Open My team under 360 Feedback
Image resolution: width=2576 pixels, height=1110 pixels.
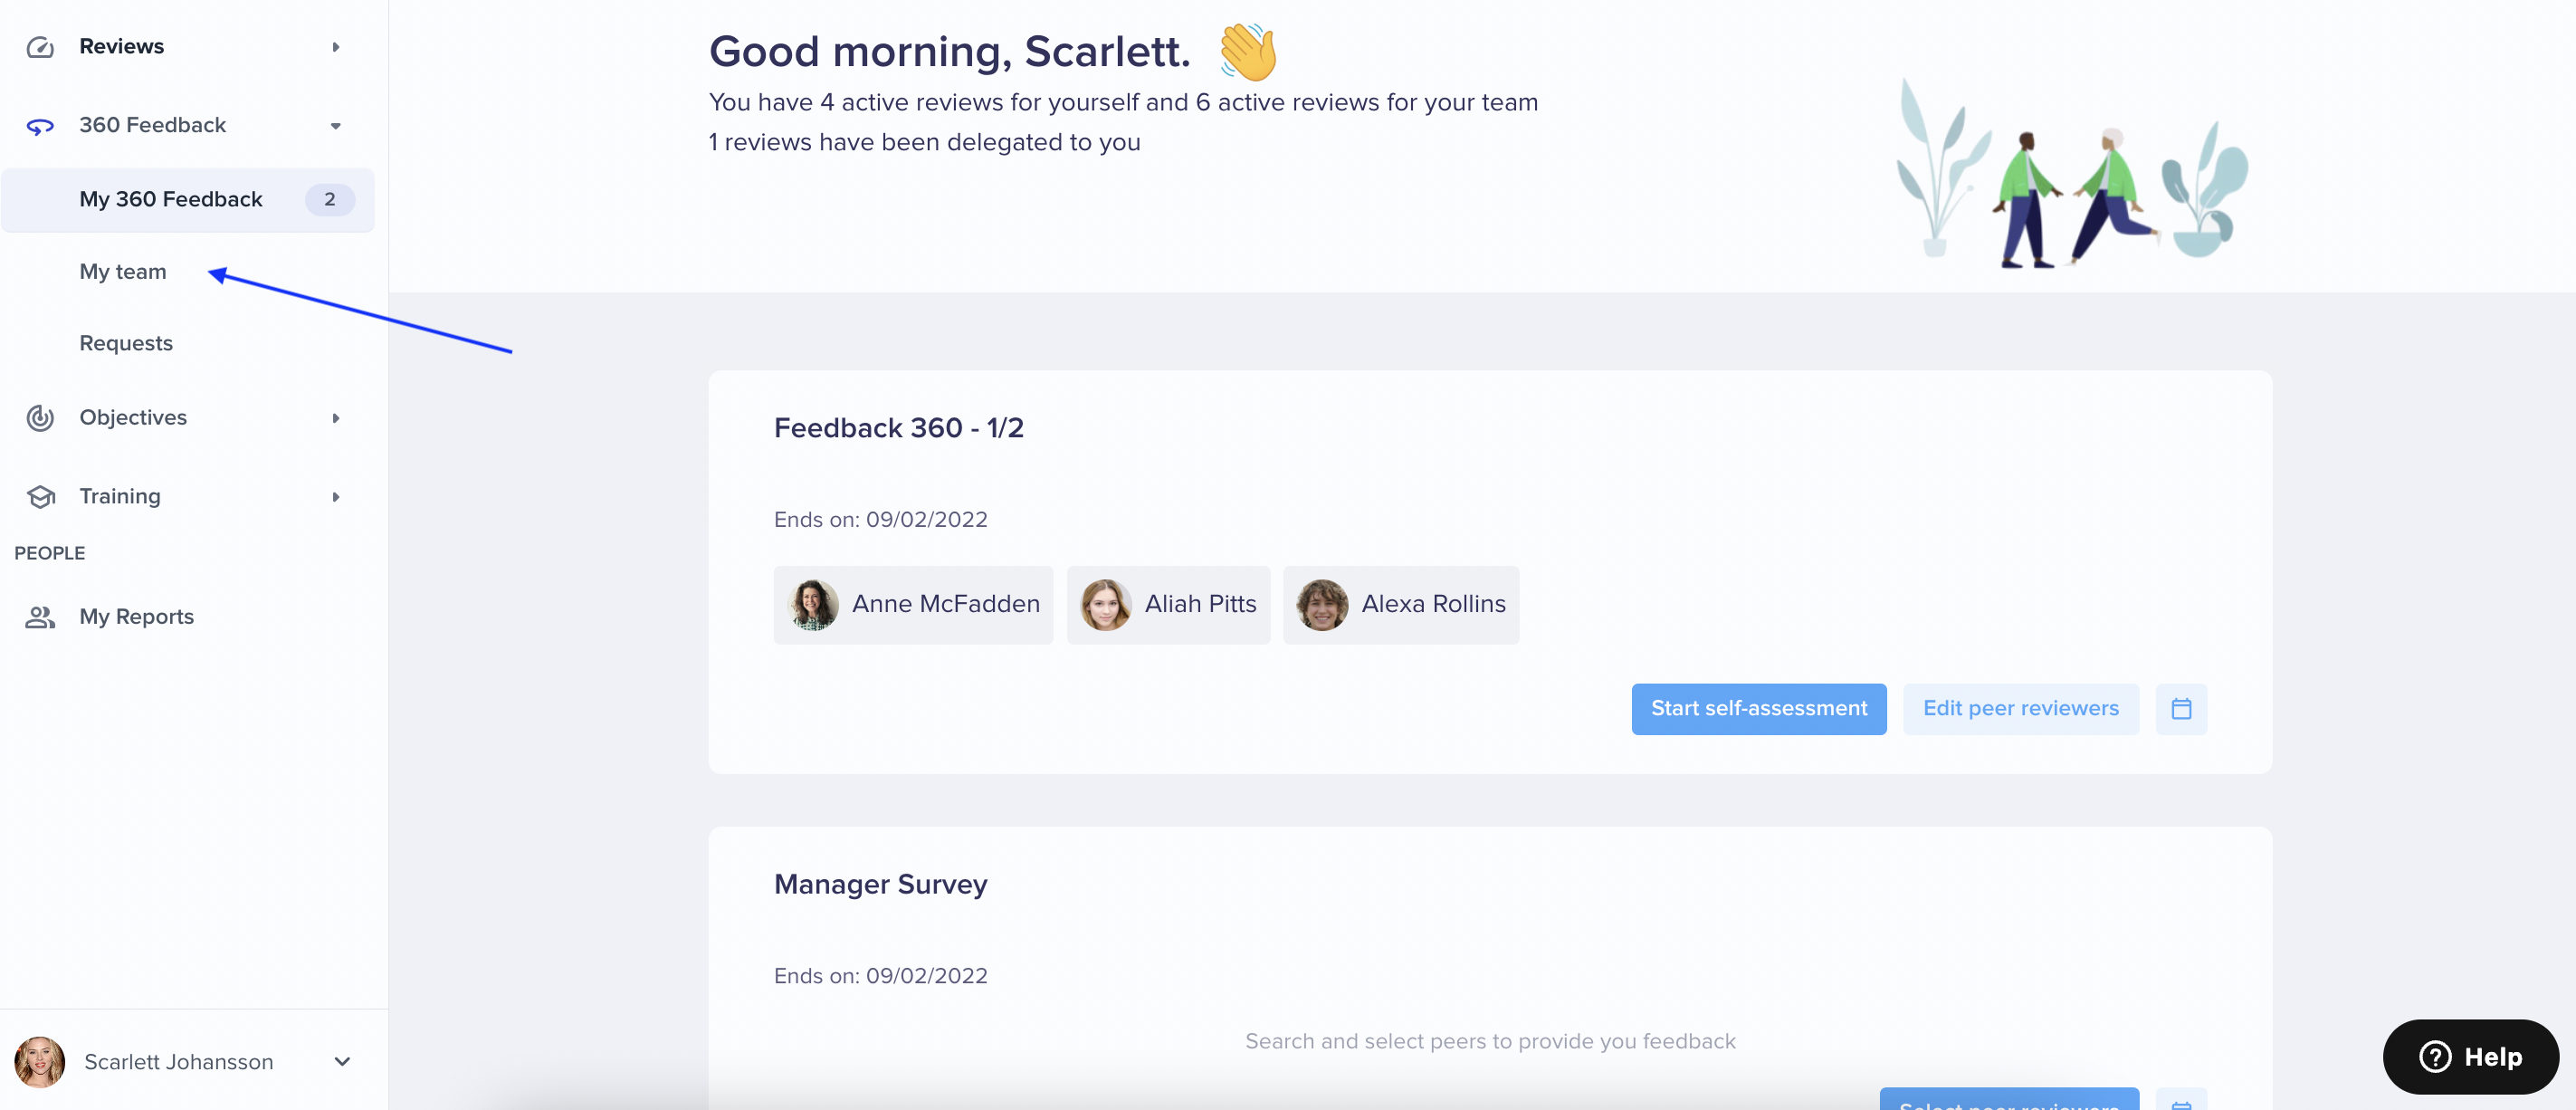coord(123,272)
